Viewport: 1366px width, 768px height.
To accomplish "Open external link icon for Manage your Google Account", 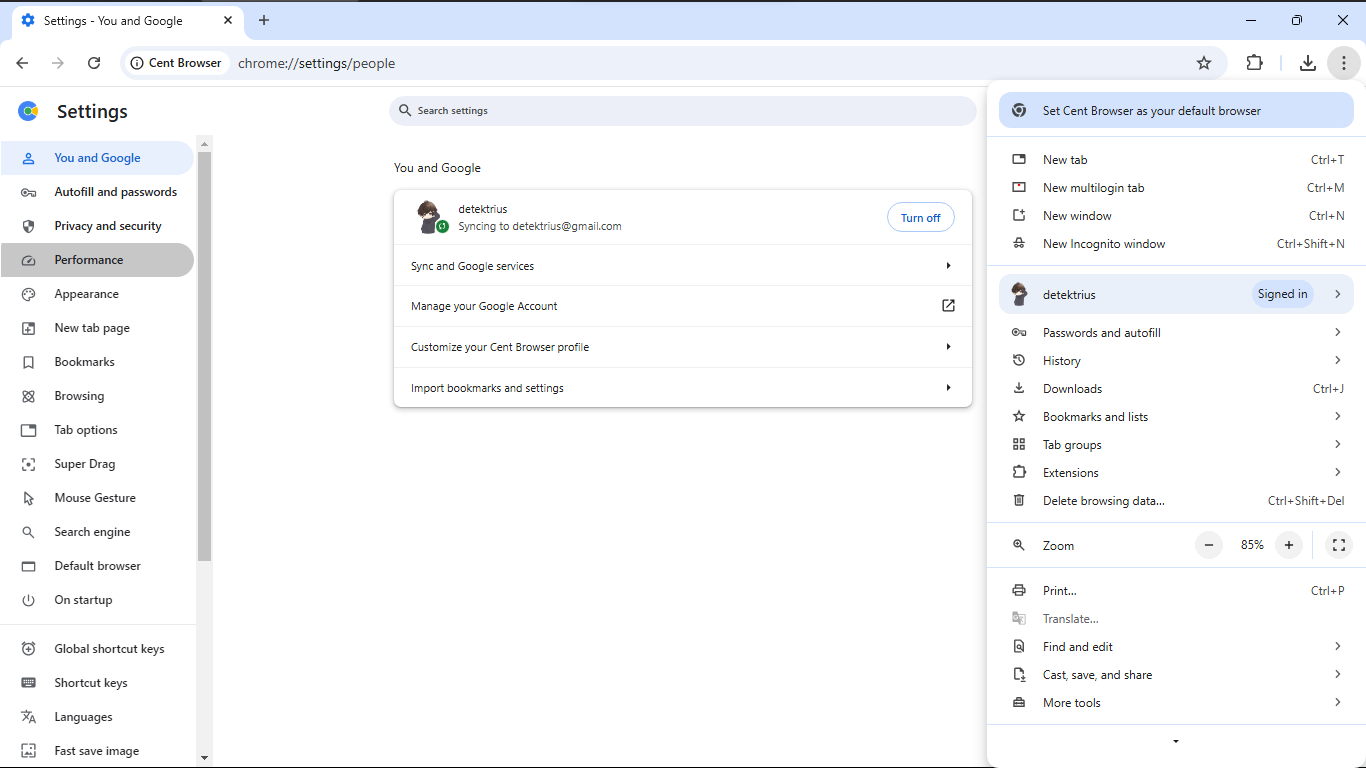I will tap(948, 306).
